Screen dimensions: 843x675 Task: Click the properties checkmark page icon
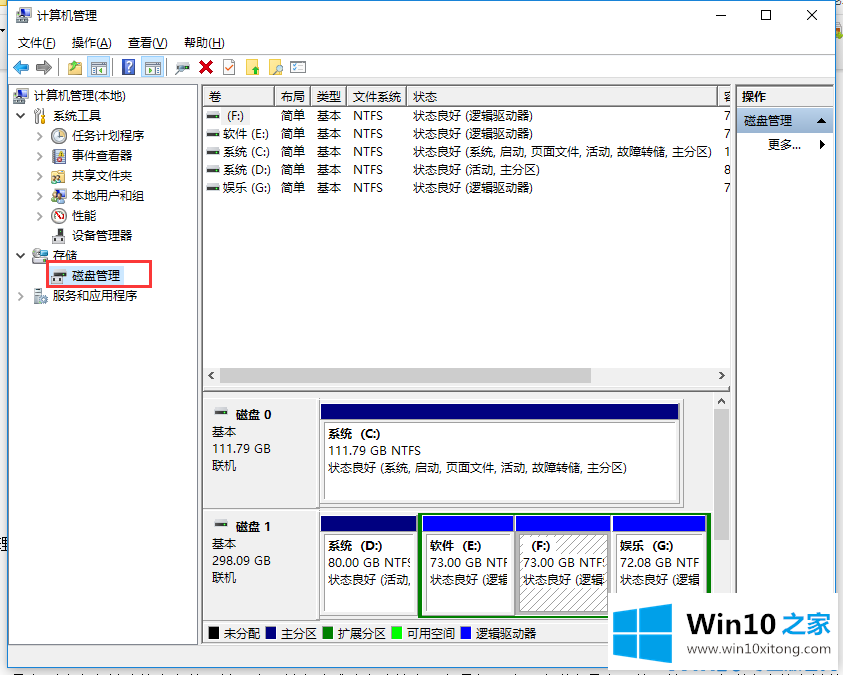(x=229, y=68)
